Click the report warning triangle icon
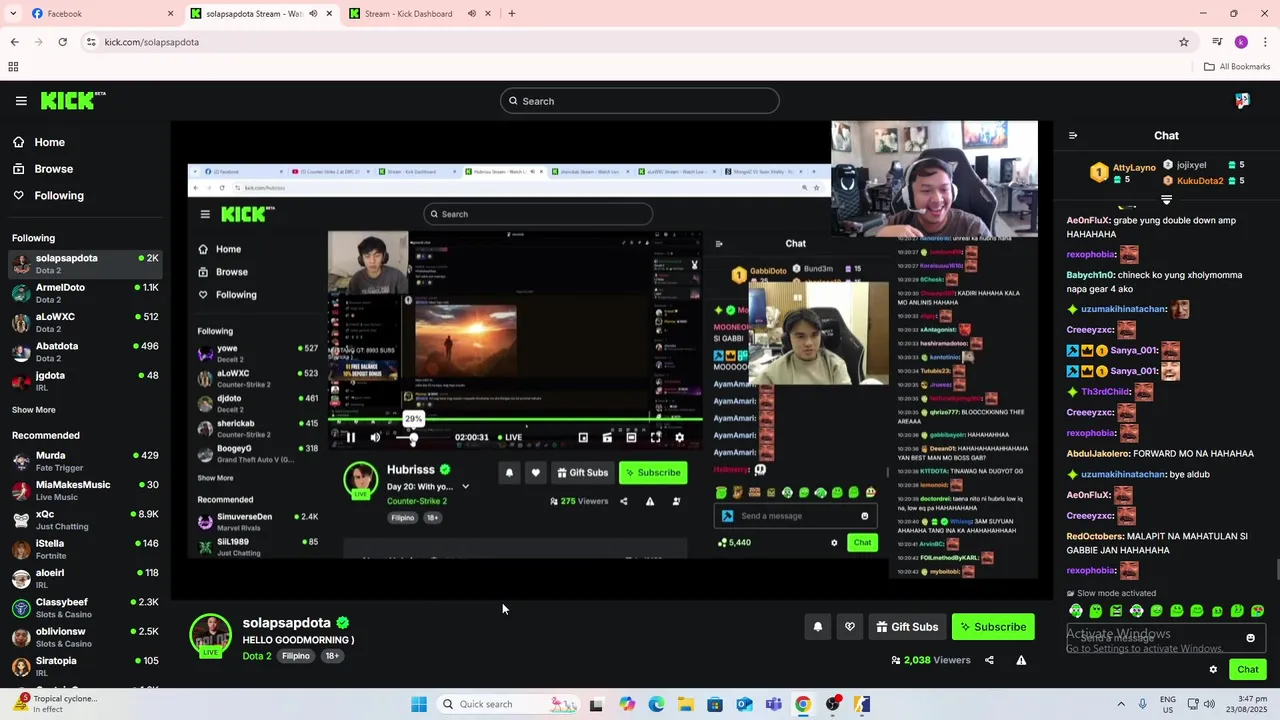The image size is (1280, 720). [1021, 660]
